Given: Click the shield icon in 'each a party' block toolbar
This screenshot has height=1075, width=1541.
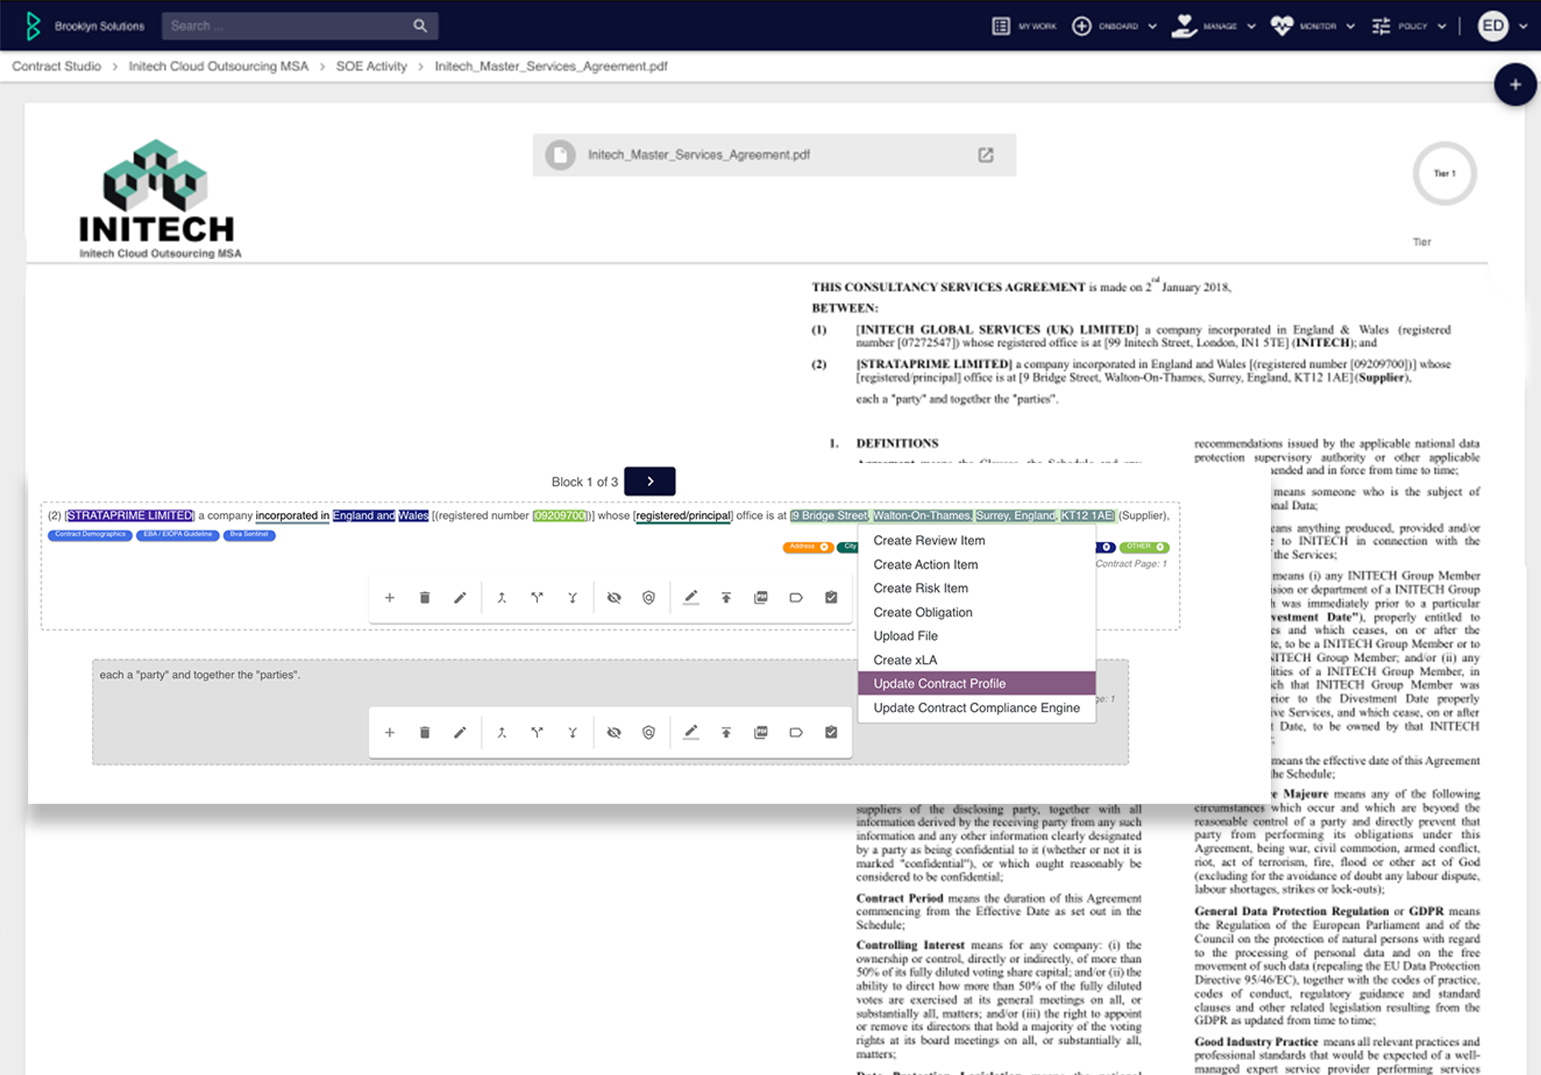Looking at the screenshot, I should click(649, 733).
